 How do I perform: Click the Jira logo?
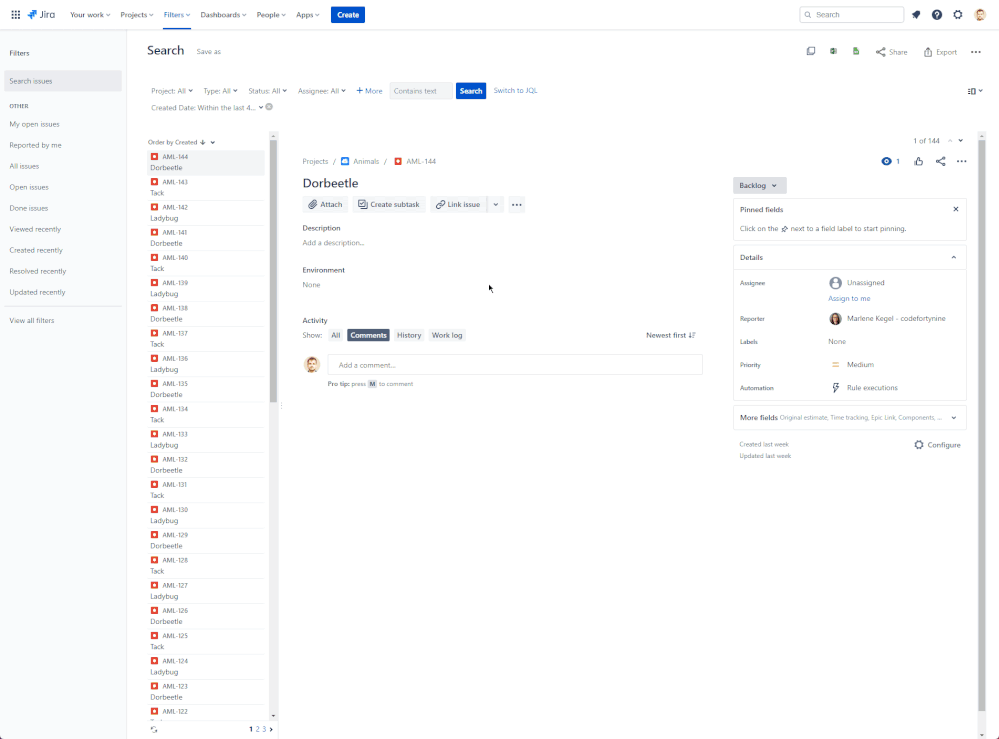41,15
